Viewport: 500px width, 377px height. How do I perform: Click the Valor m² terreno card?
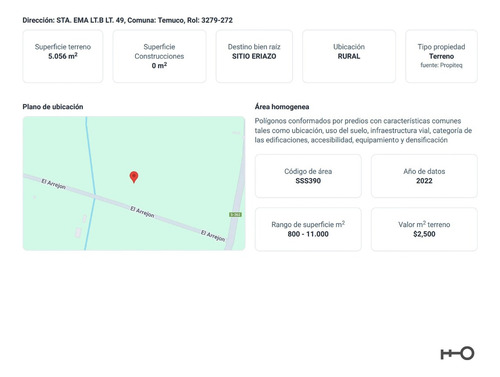[x=424, y=229]
